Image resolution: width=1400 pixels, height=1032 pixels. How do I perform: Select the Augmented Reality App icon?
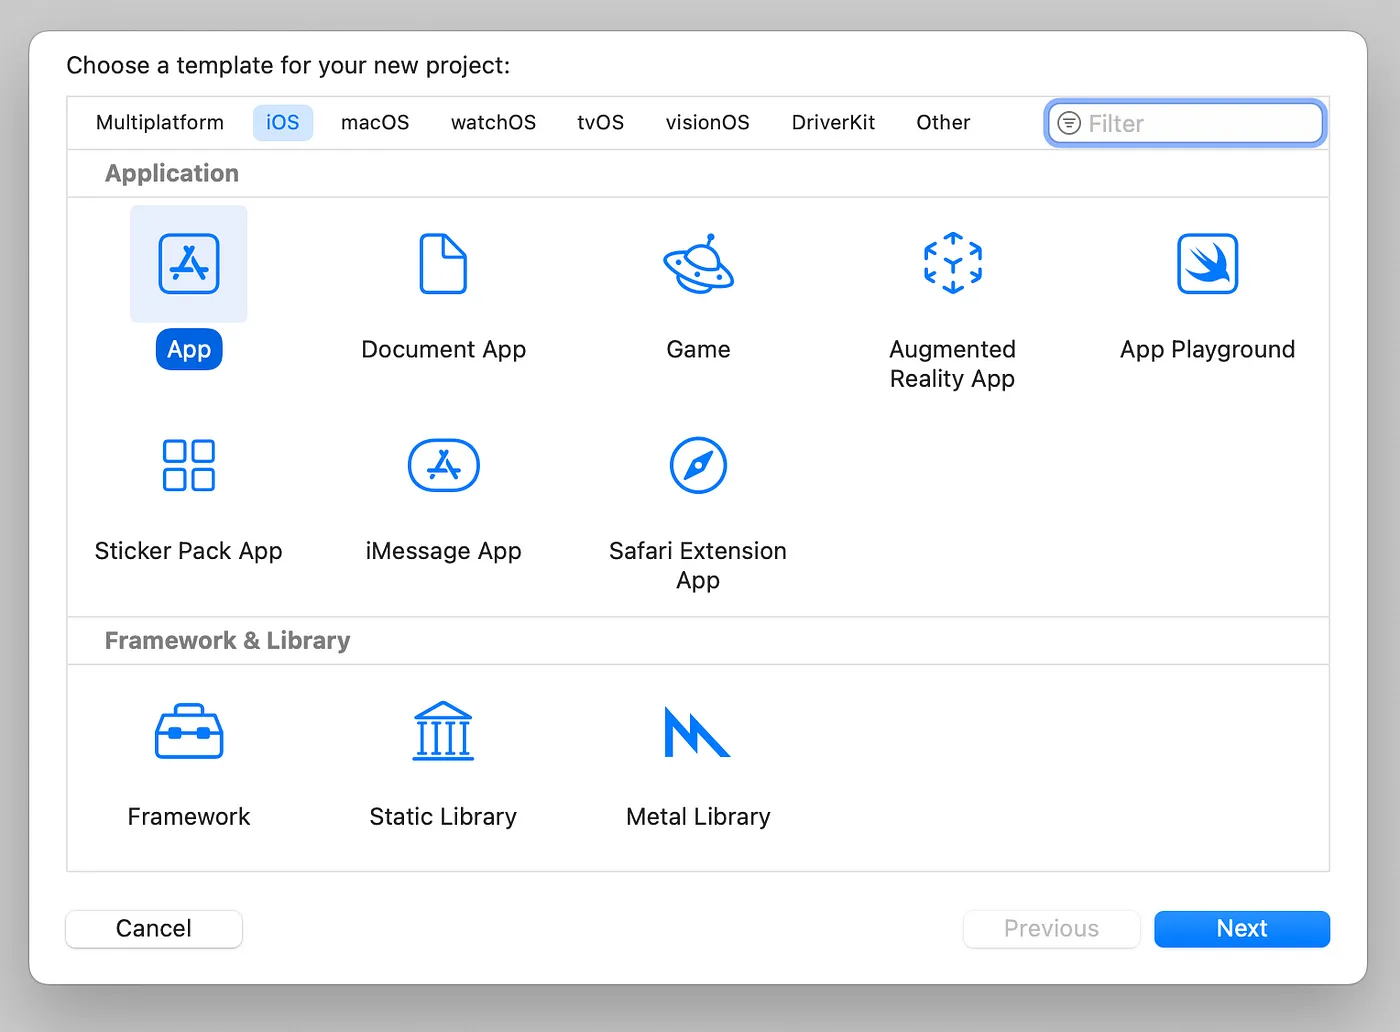[x=952, y=264]
